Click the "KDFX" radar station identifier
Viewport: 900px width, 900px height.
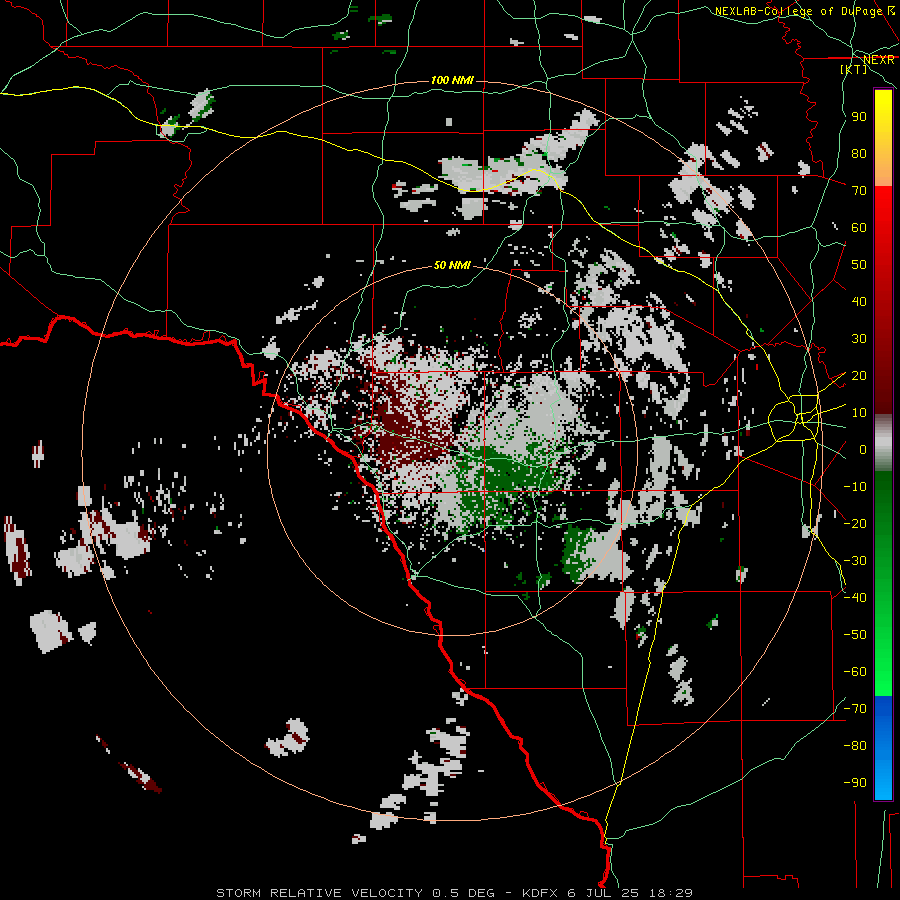(542, 893)
